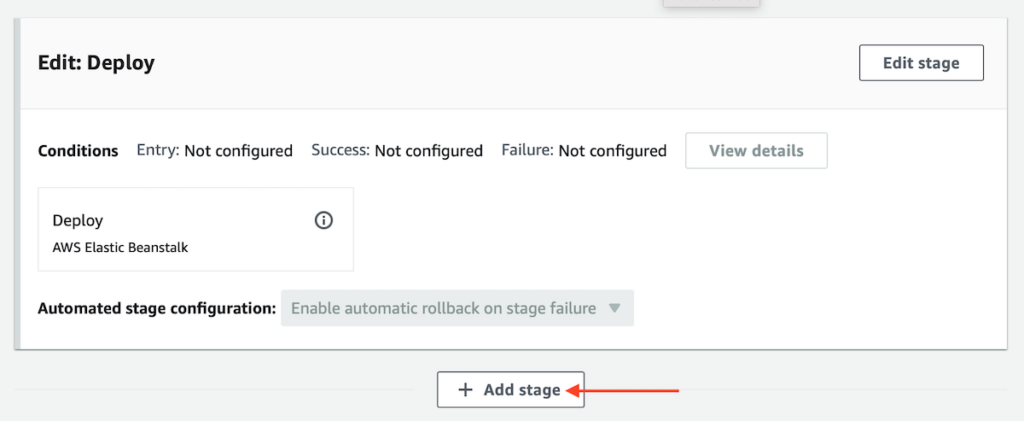Image resolution: width=1024 pixels, height=421 pixels.
Task: Open the info icon on Deploy action
Action: [323, 221]
